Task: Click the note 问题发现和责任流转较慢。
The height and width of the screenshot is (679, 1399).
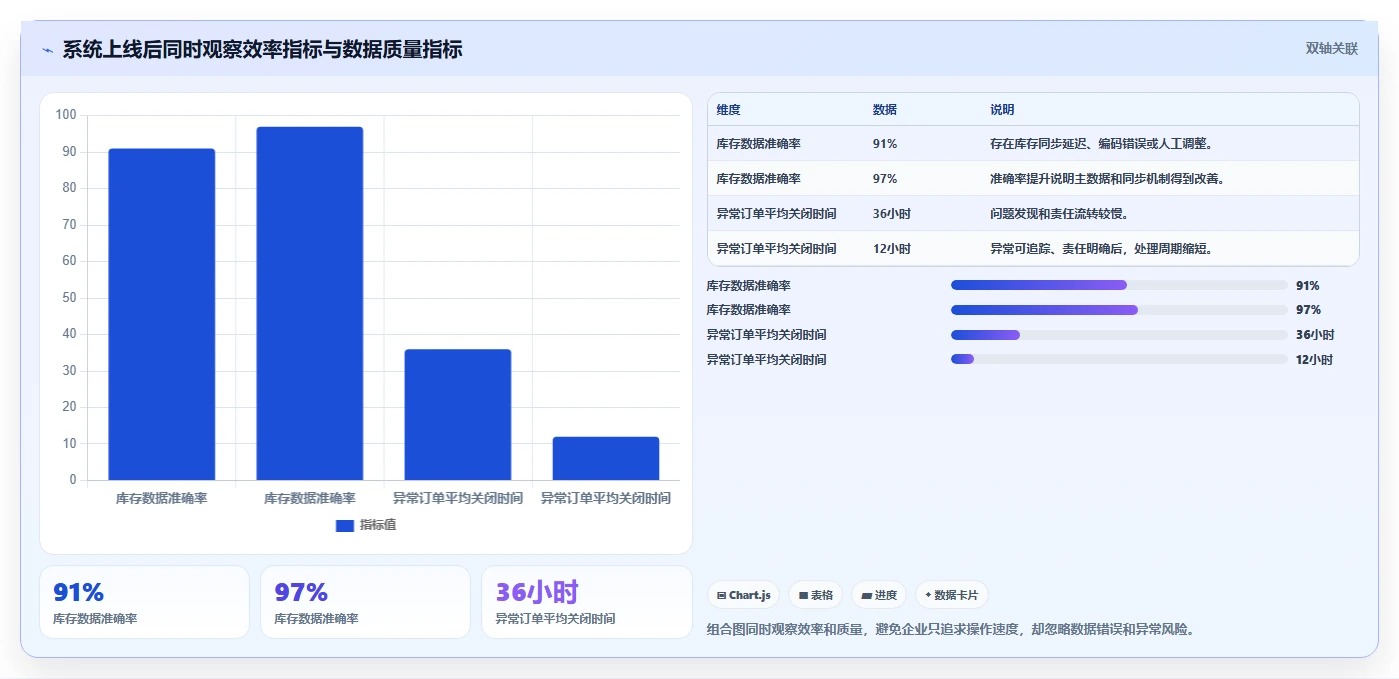Action: (x=1060, y=214)
